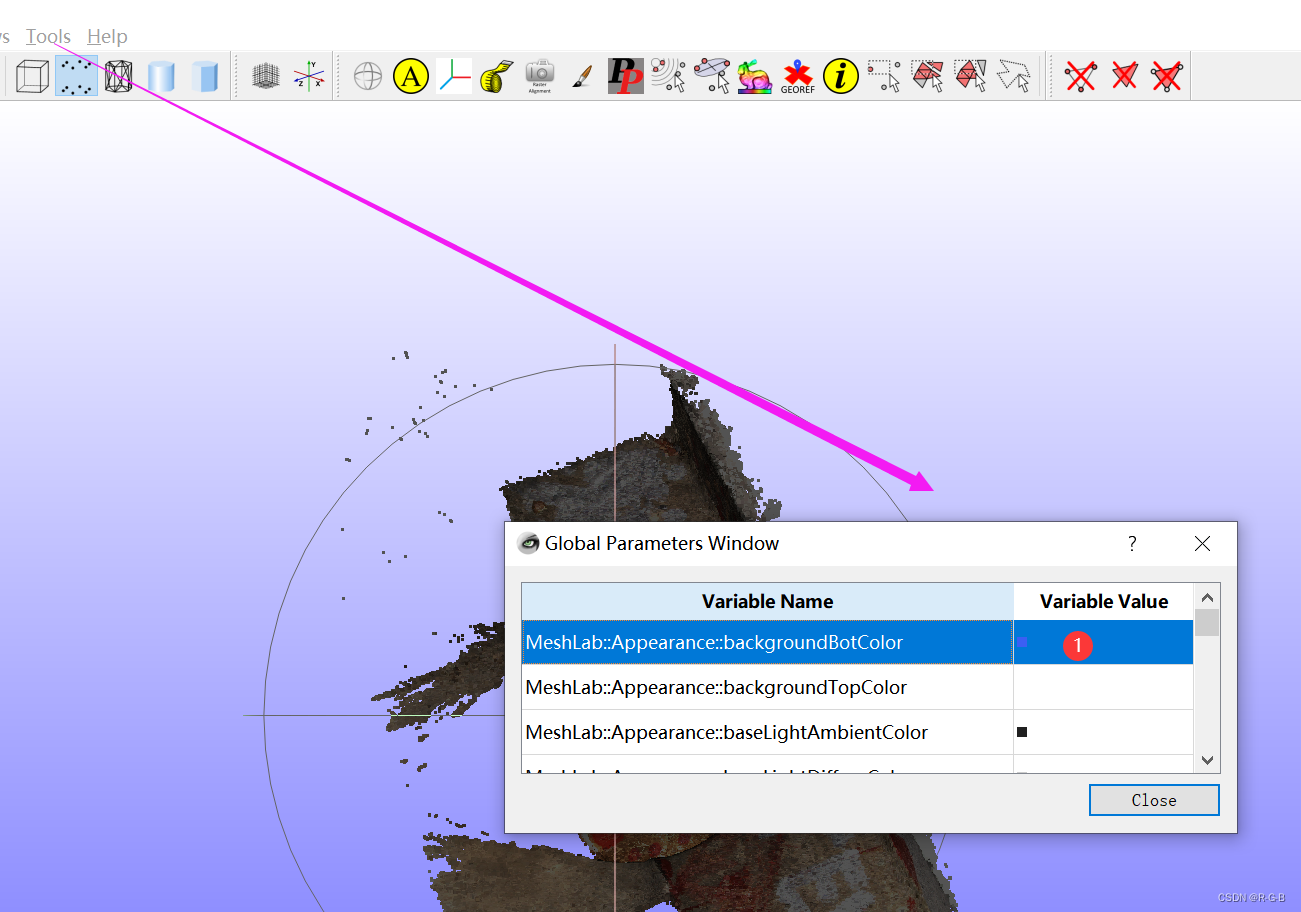Activate Select Connected Components tool

click(x=970, y=76)
